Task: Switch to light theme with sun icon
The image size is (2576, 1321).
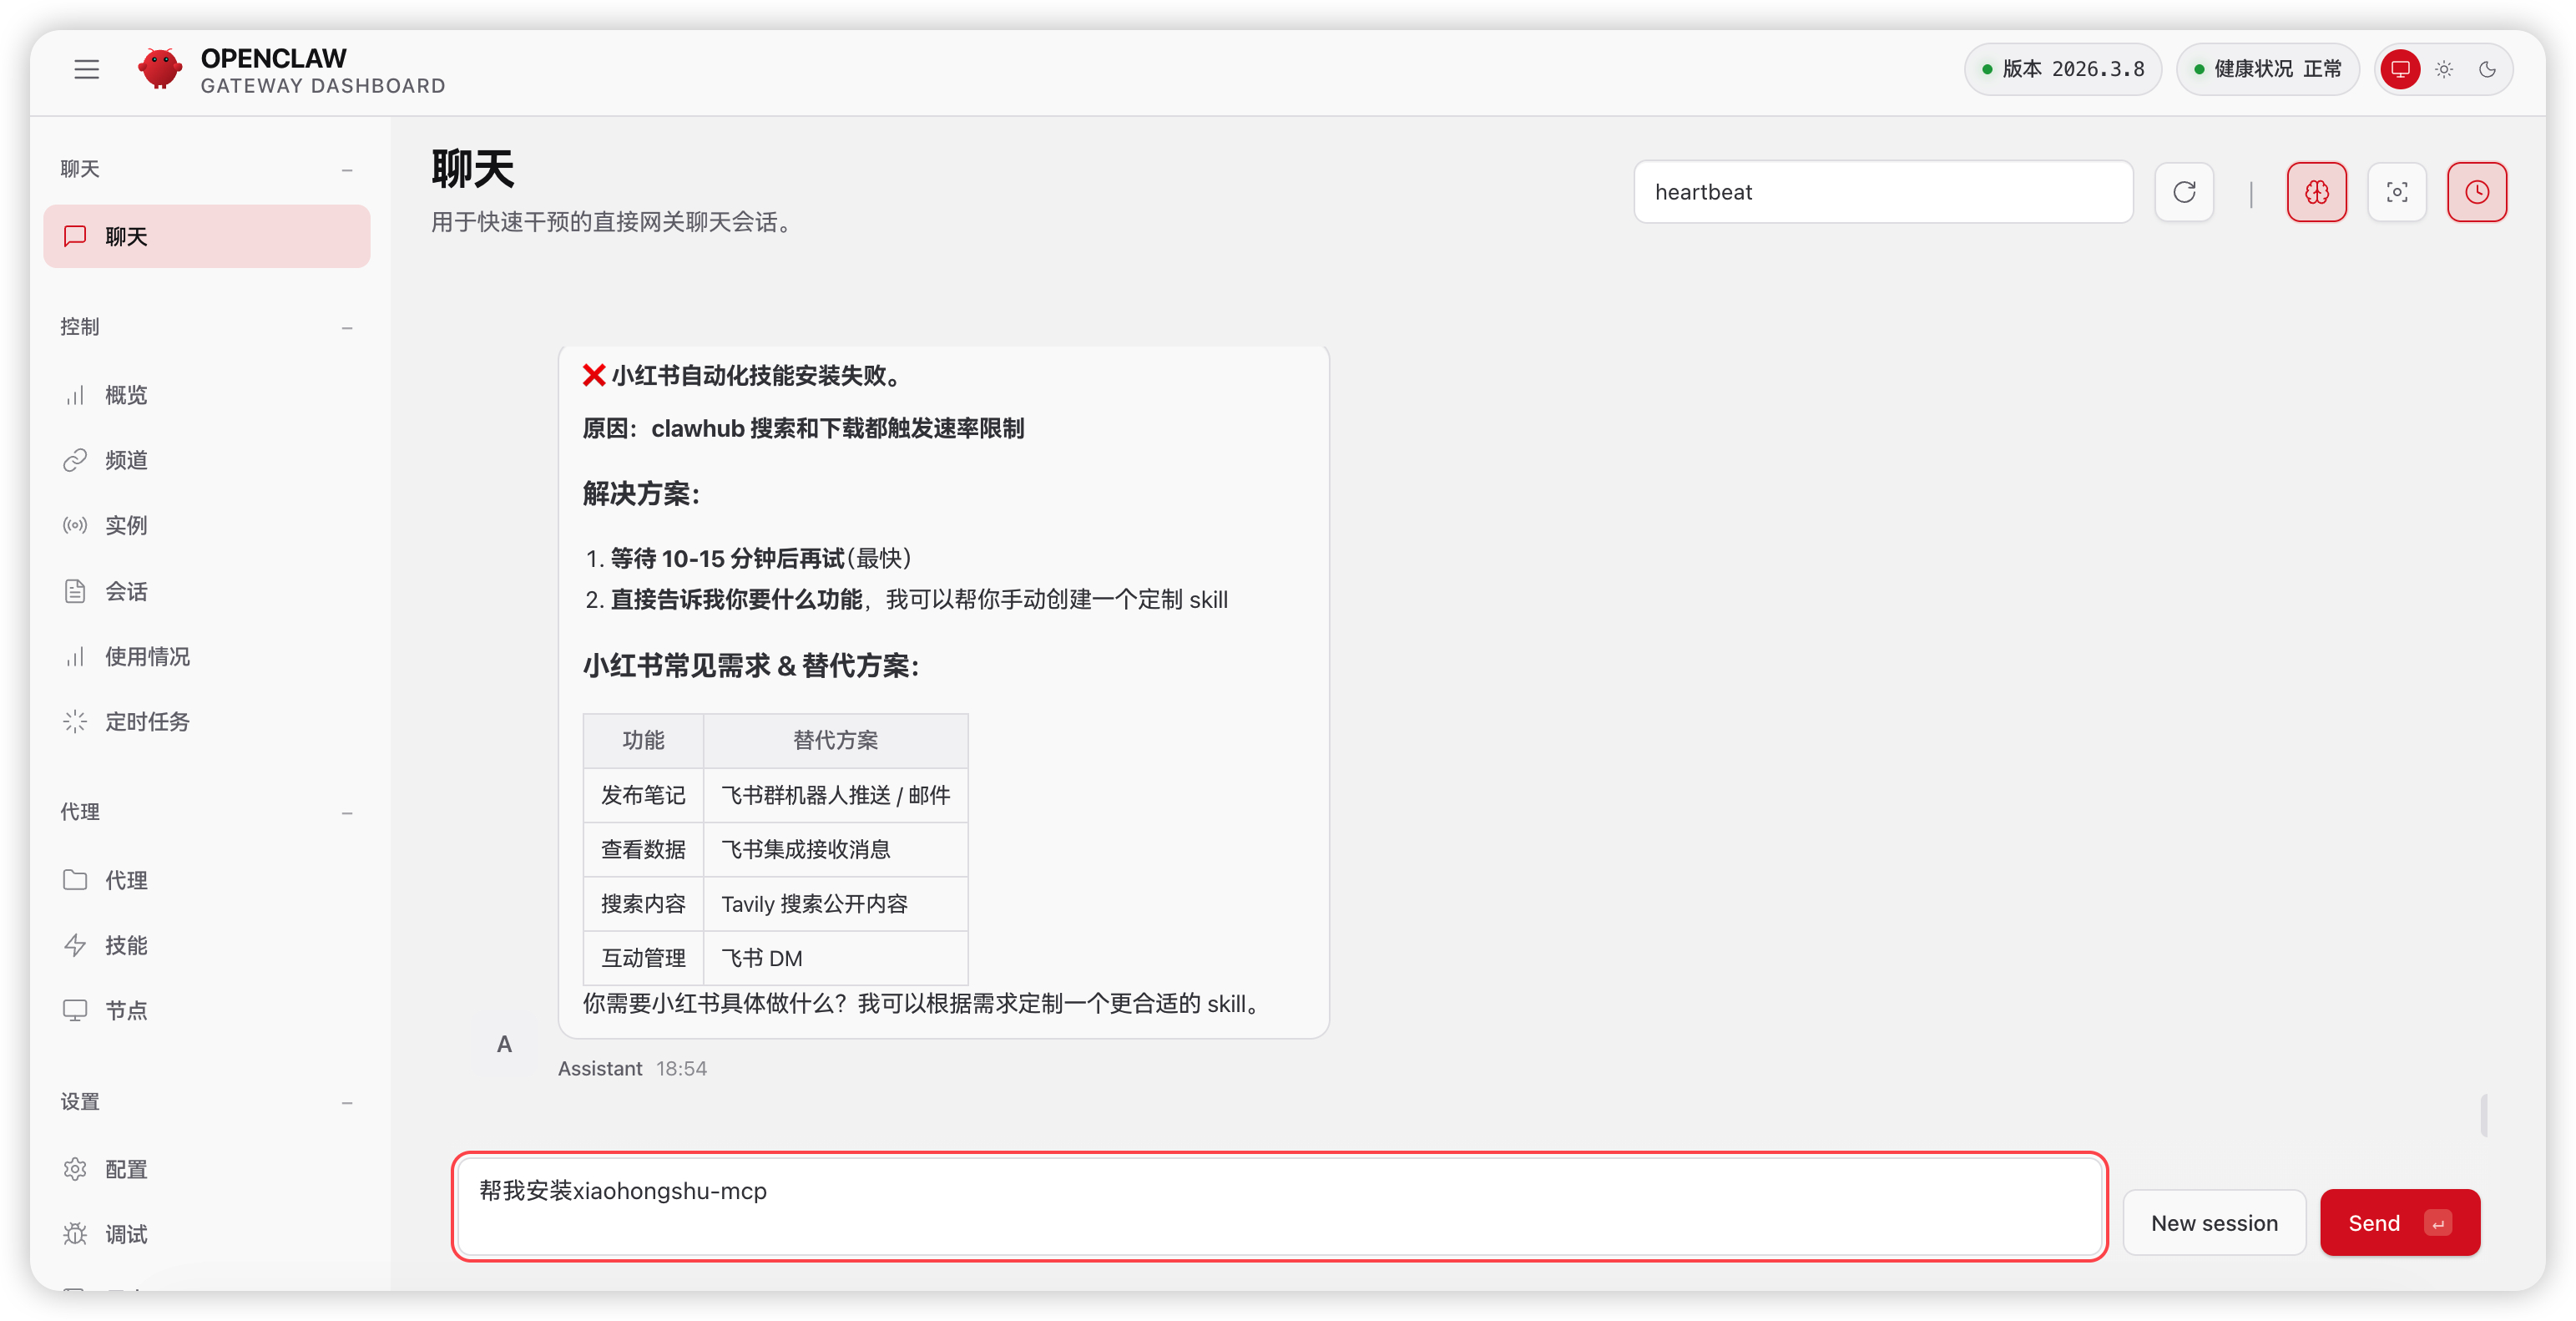Action: 2444,69
